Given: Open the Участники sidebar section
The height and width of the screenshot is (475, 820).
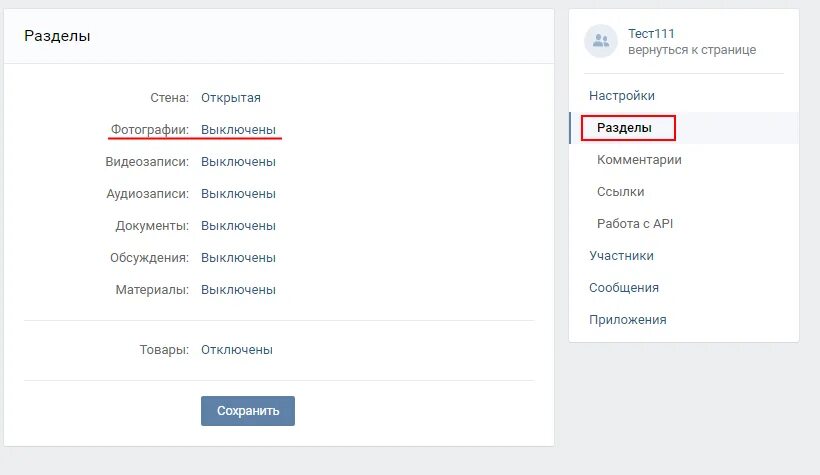Looking at the screenshot, I should pyautogui.click(x=621, y=256).
